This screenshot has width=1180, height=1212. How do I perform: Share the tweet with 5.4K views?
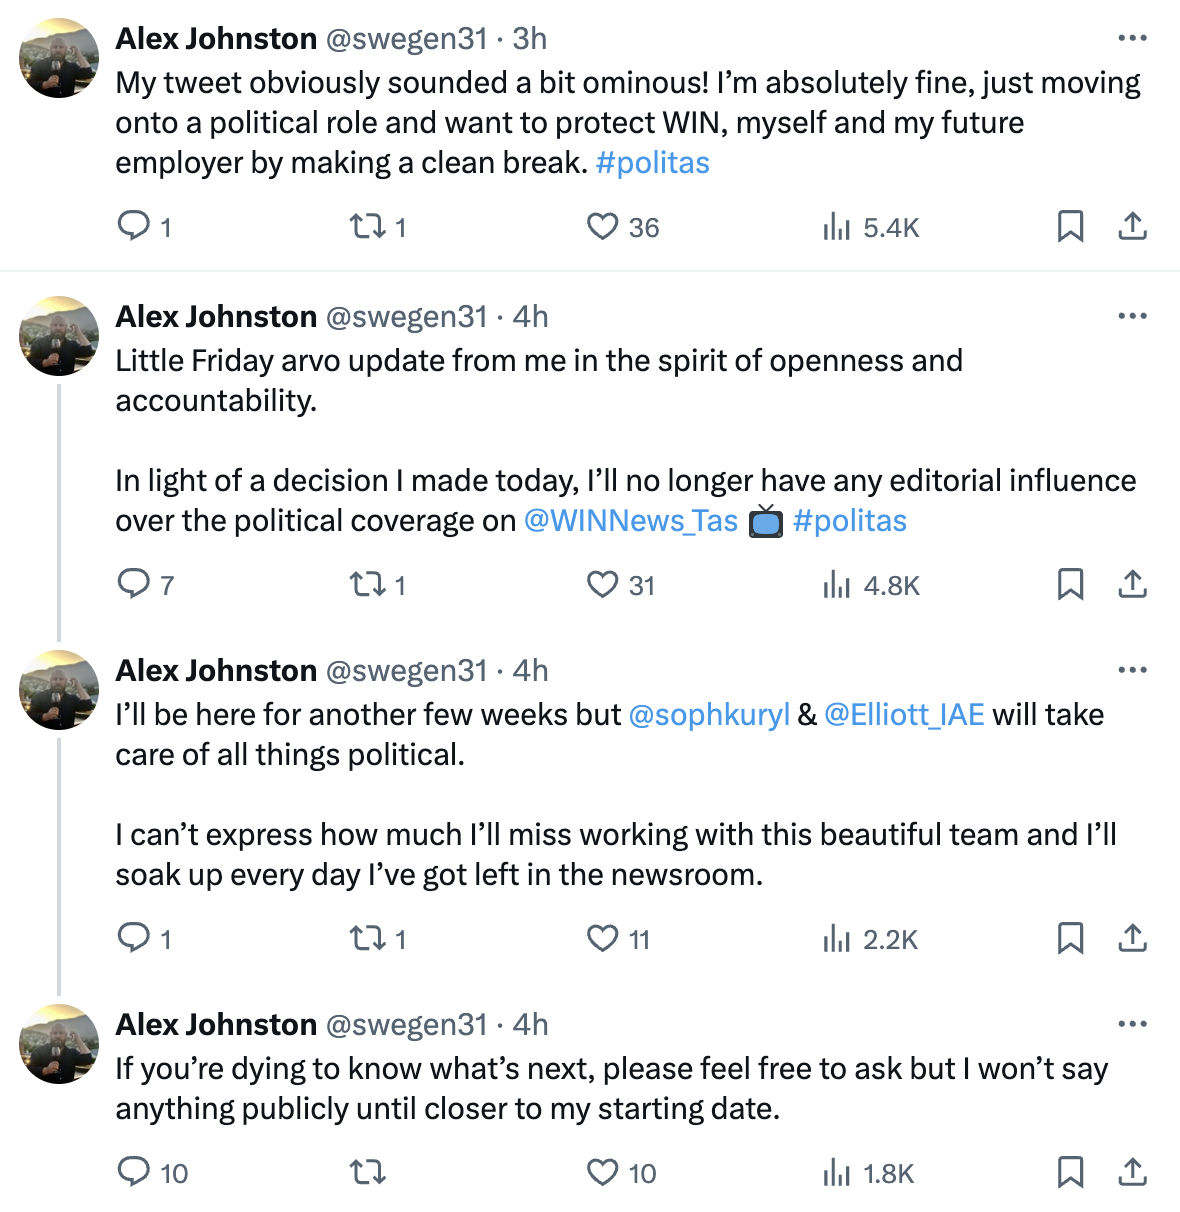point(1132,227)
